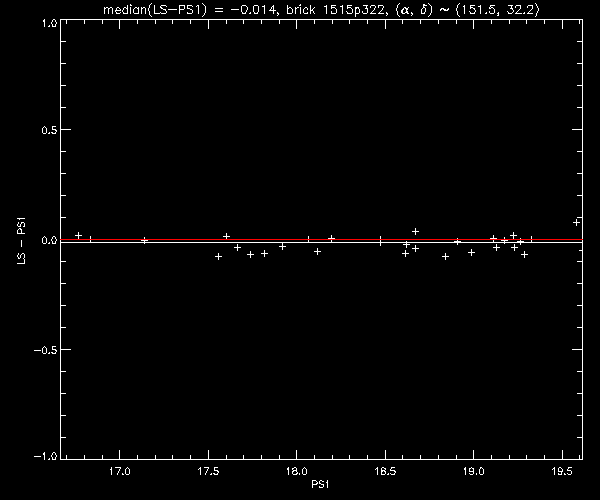Click the plot title with median(LS−PS1) = −0.014
Image resolution: width=600 pixels, height=500 pixels.
(321, 10)
